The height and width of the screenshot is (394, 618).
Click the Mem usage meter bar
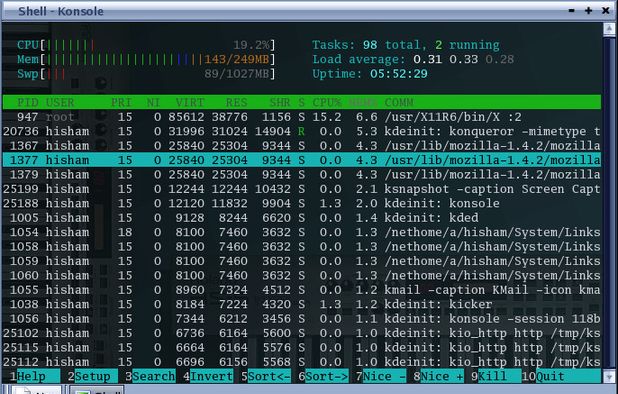point(146,59)
